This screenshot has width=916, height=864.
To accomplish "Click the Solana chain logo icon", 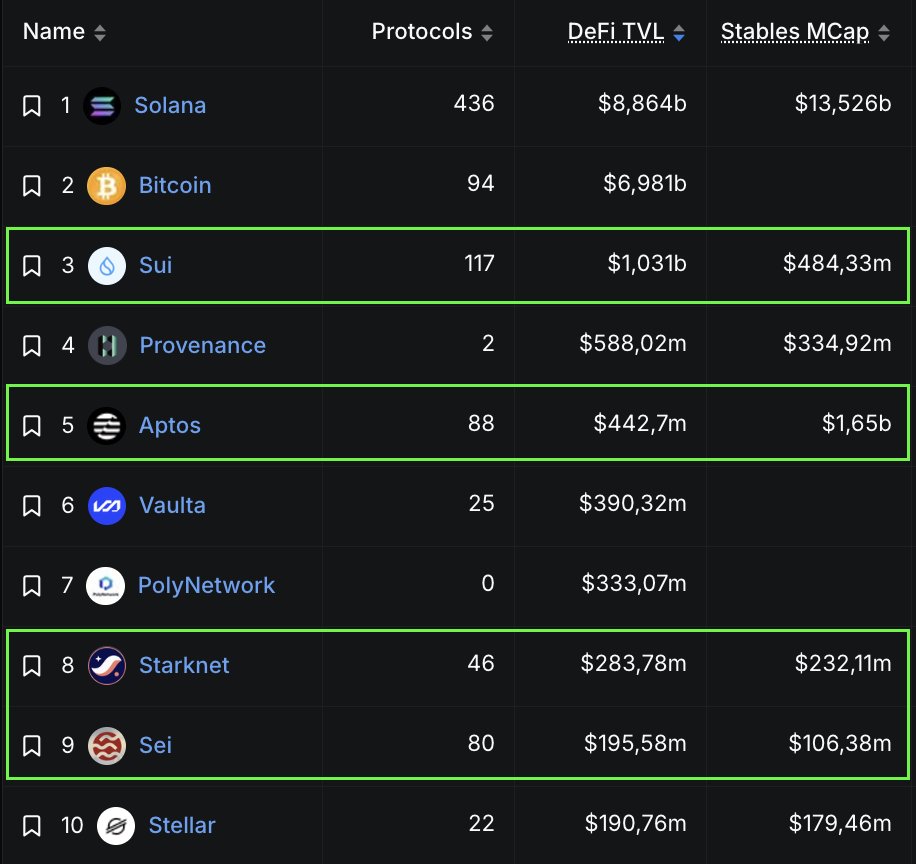I will (x=102, y=105).
